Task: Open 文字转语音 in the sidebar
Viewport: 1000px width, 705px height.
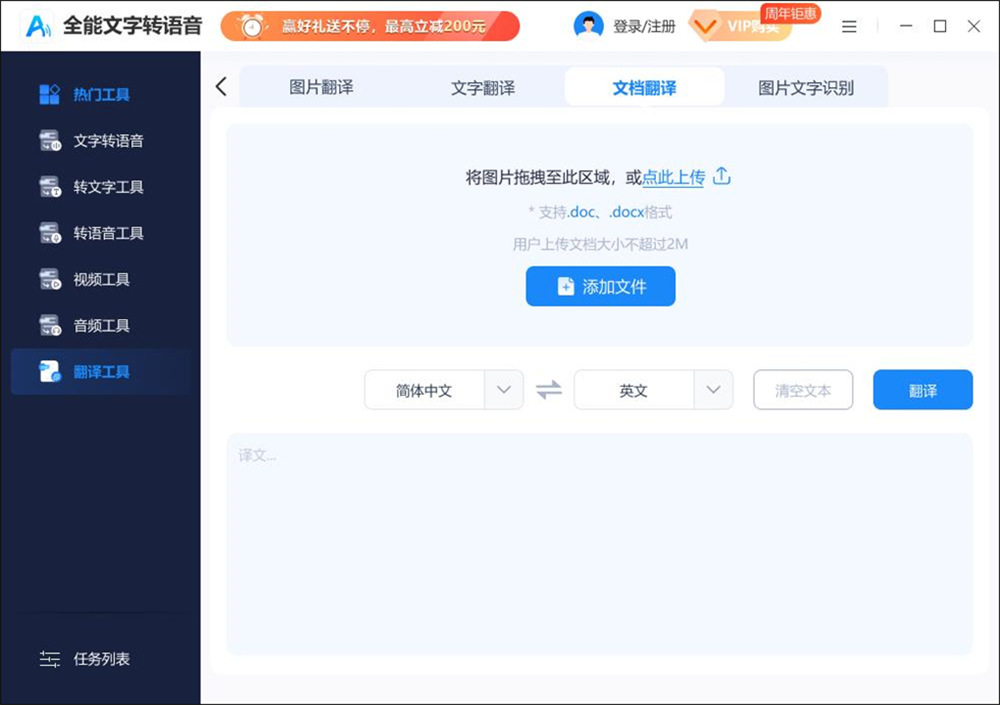Action: [101, 140]
